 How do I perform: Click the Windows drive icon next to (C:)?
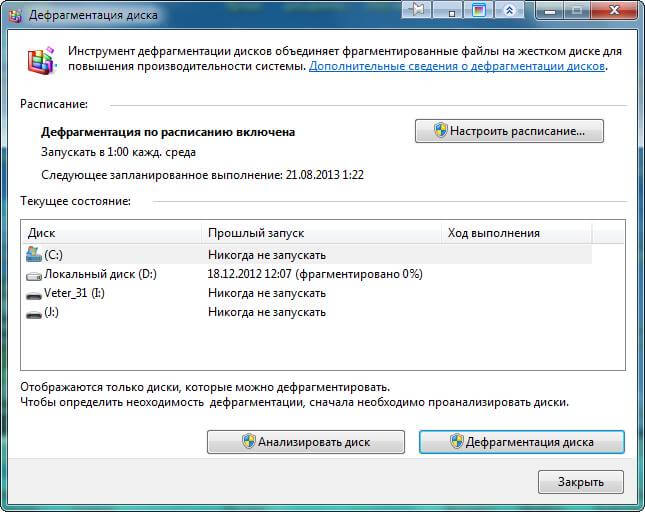pos(34,255)
